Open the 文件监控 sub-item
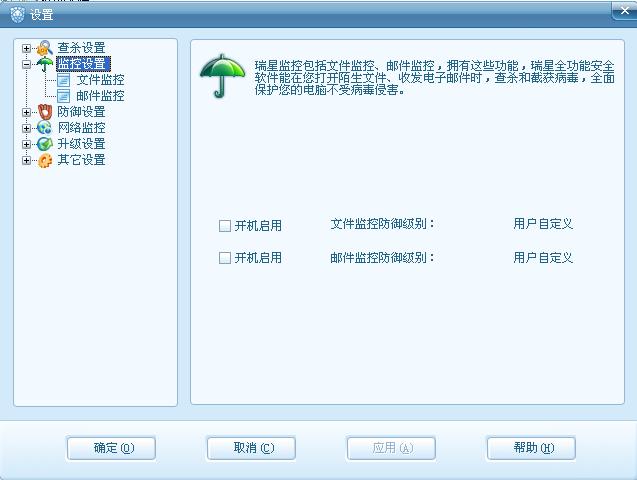 point(100,80)
